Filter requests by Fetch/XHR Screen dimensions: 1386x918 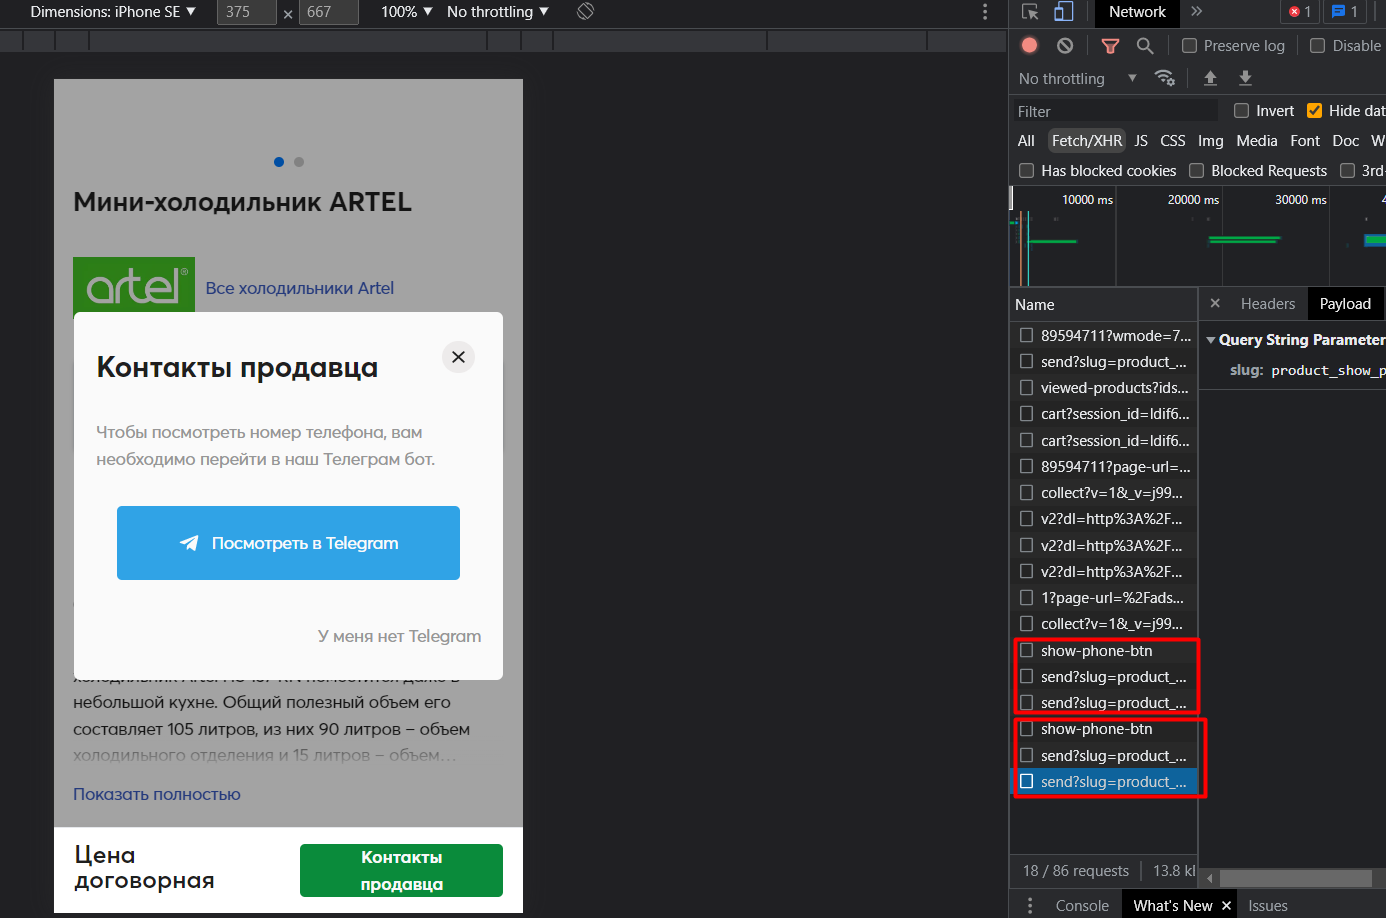(1087, 141)
